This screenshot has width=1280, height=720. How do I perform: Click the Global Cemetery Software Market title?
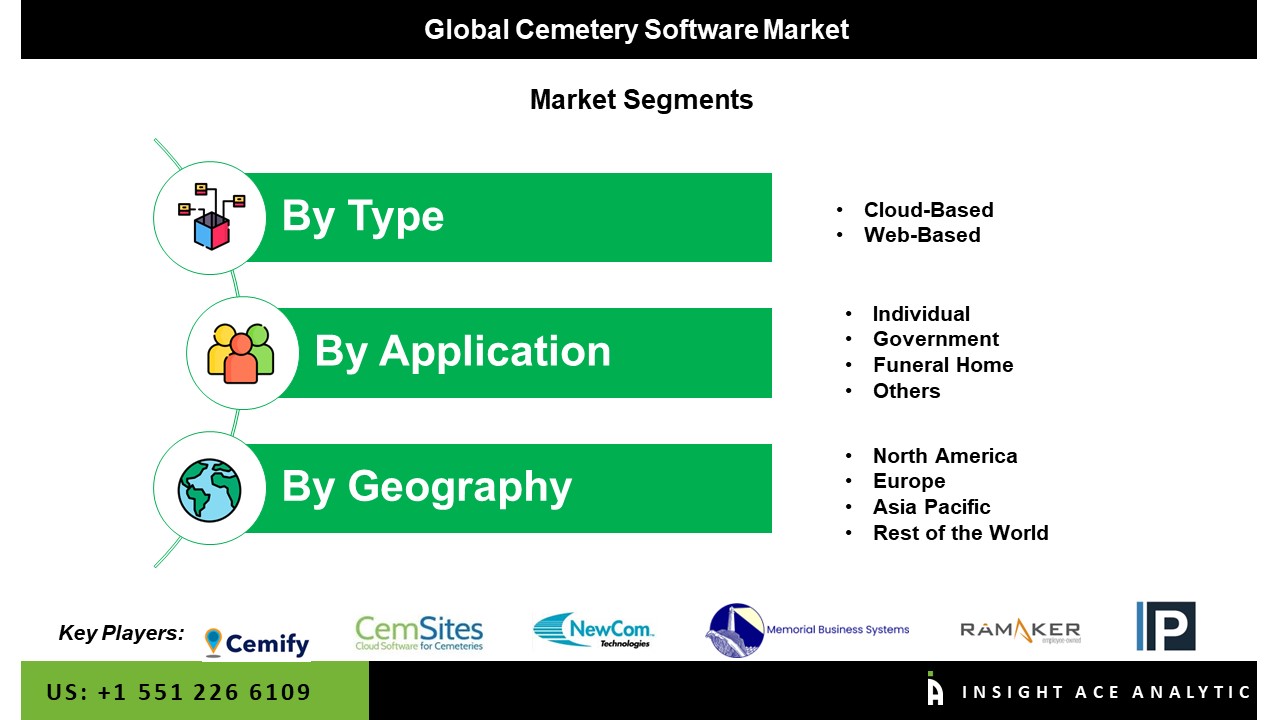pos(637,30)
